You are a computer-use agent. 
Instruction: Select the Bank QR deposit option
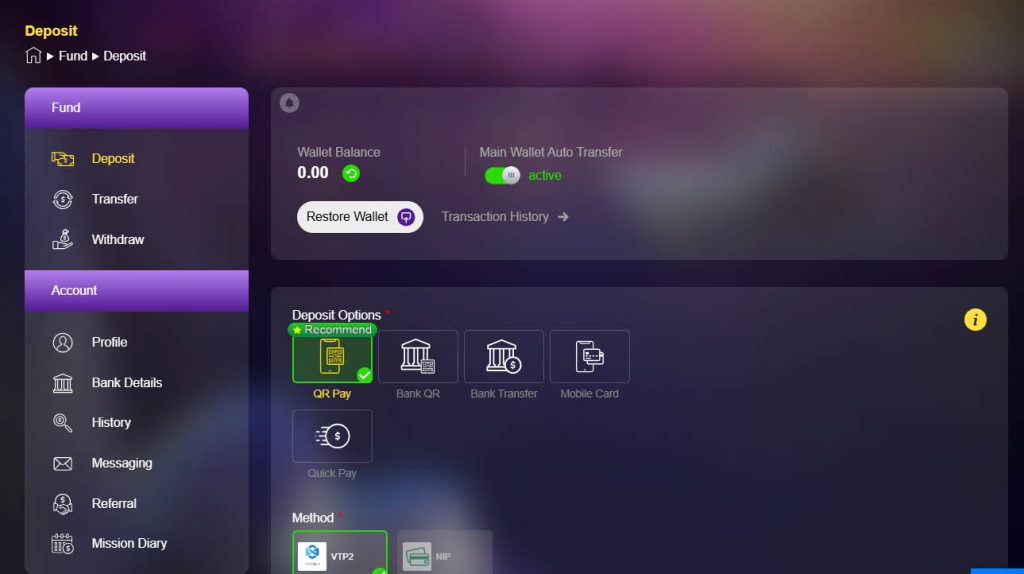point(418,357)
